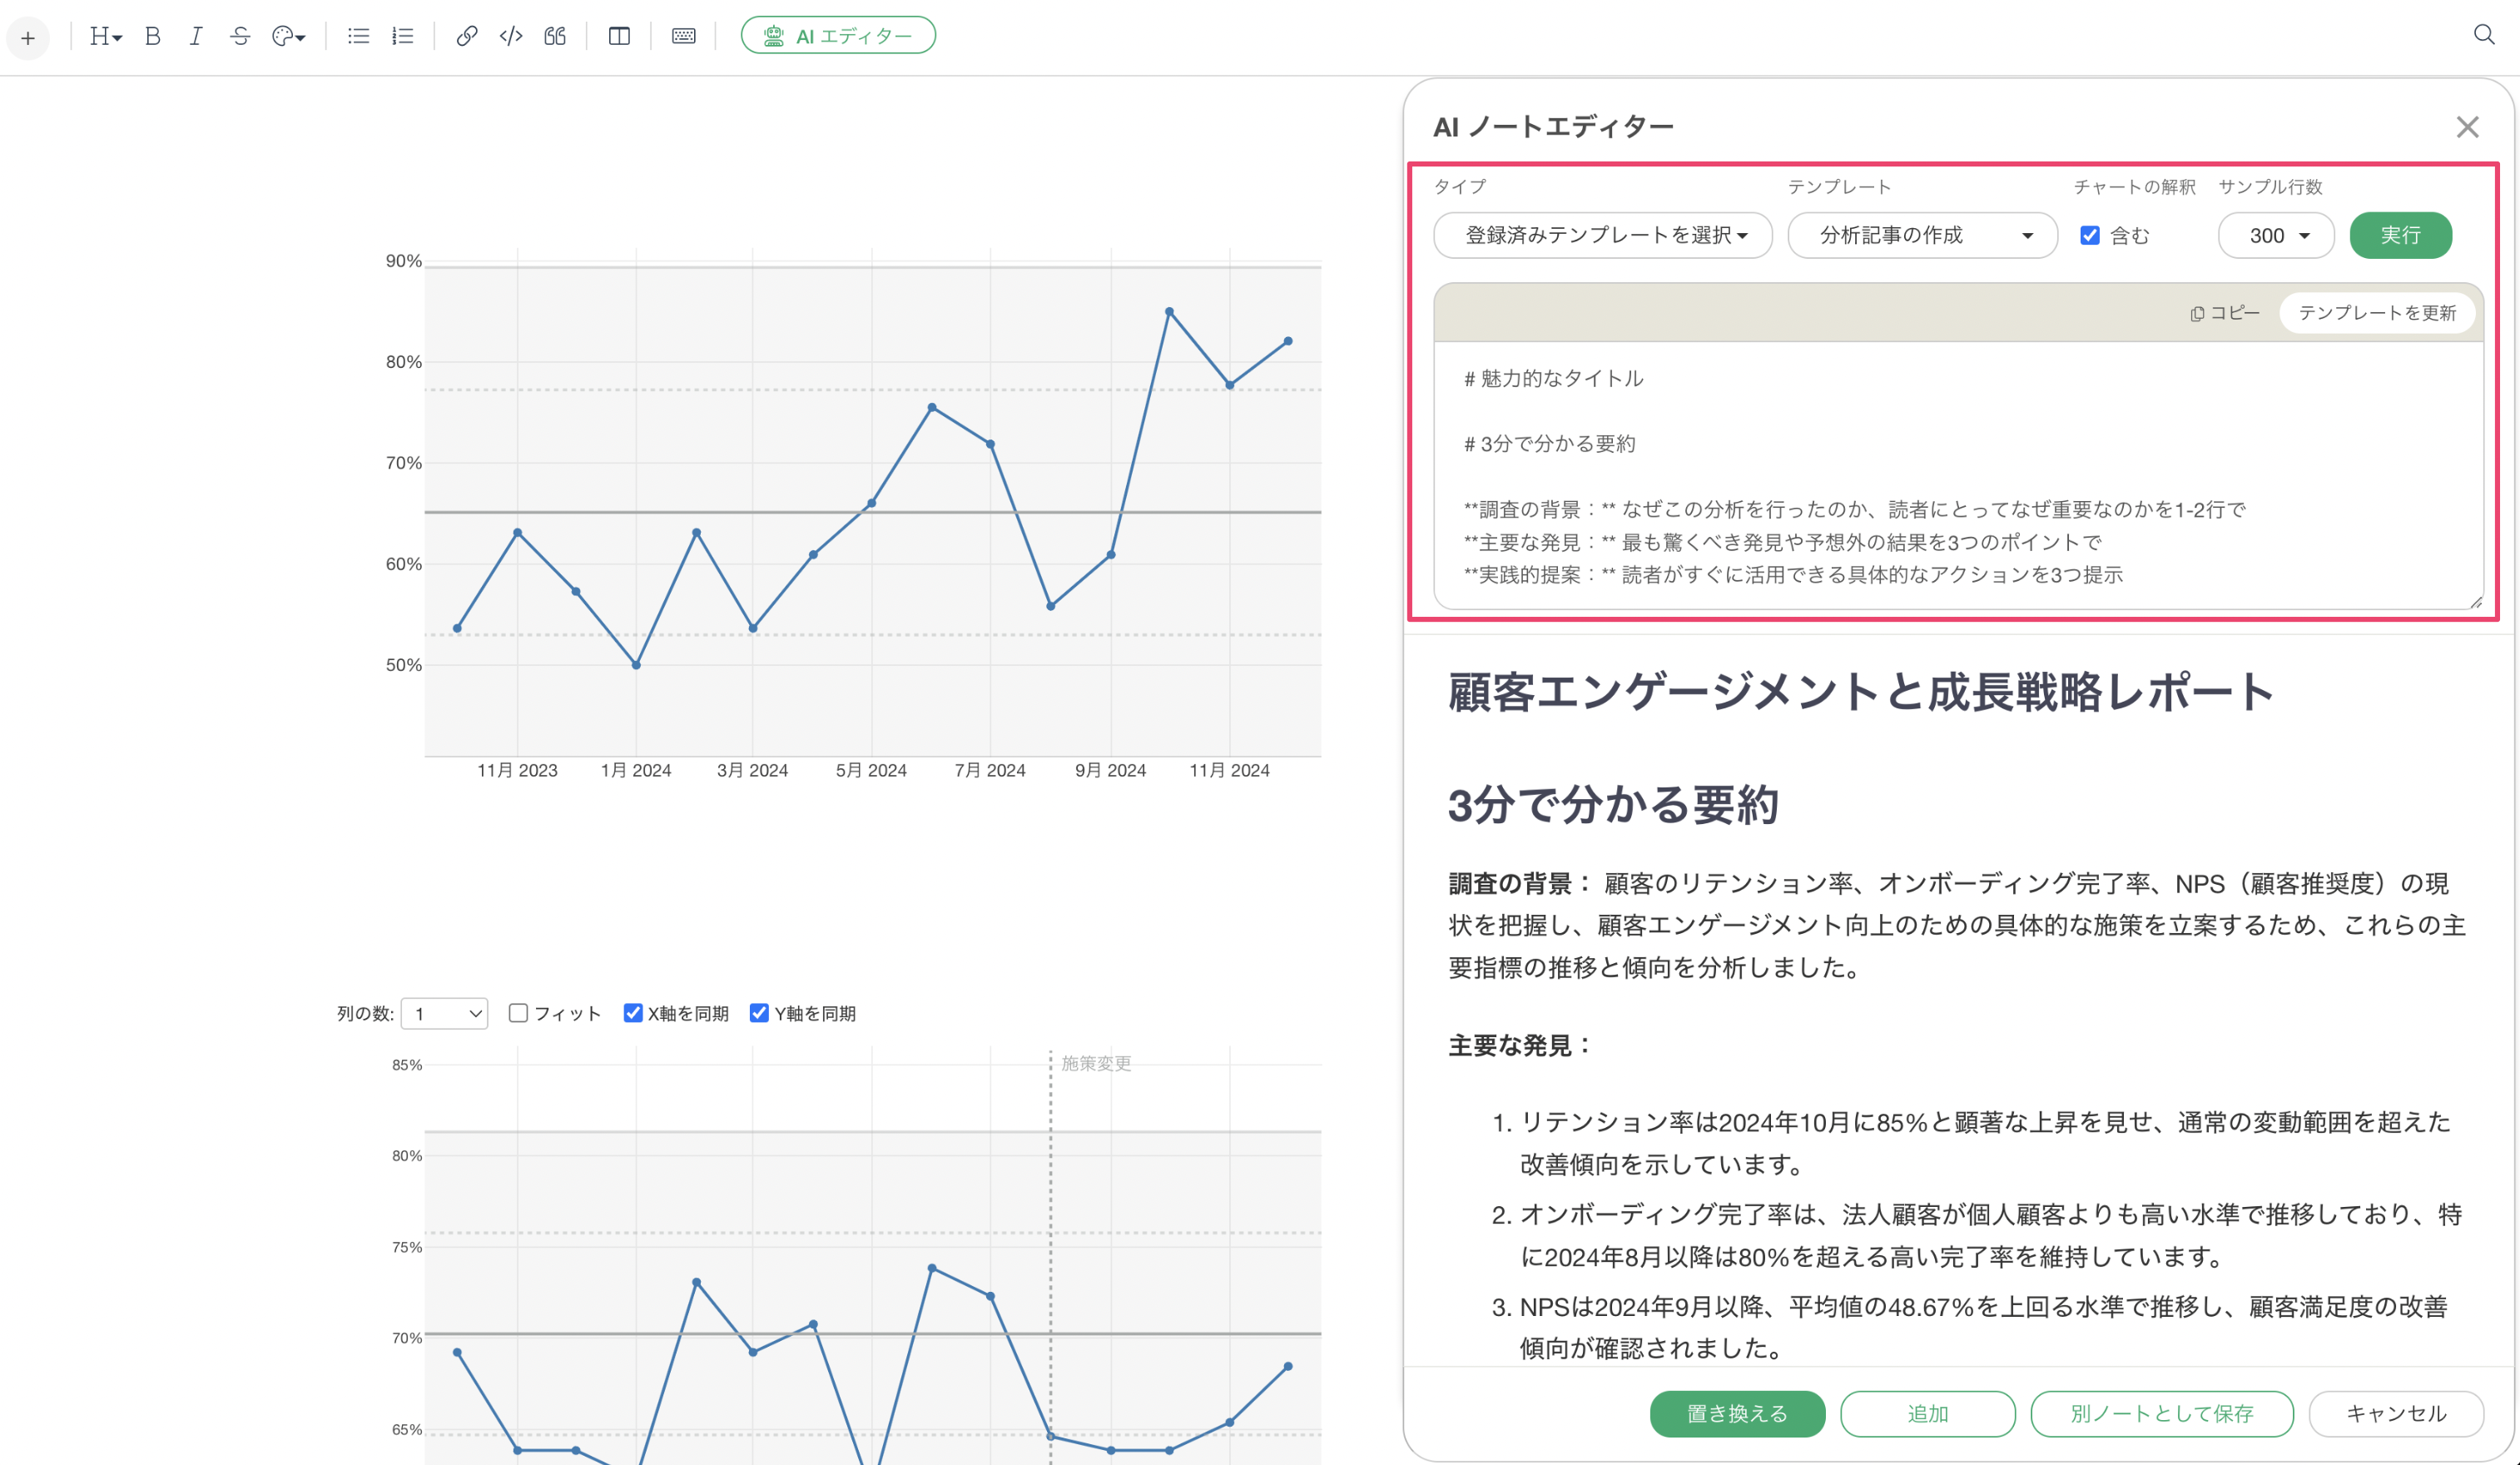
Task: Open the 分析記事の作成 template dropdown
Action: click(1922, 235)
